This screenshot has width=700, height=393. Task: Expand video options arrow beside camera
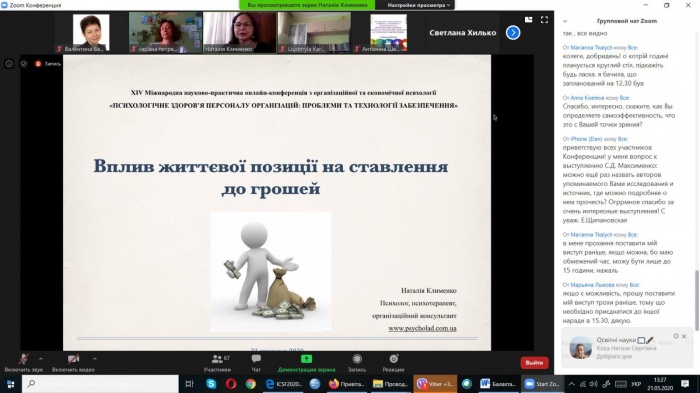pos(95,359)
